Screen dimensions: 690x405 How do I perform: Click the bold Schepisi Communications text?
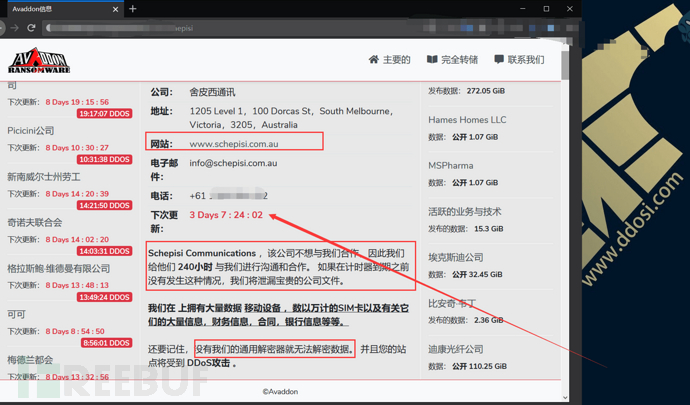click(x=202, y=253)
